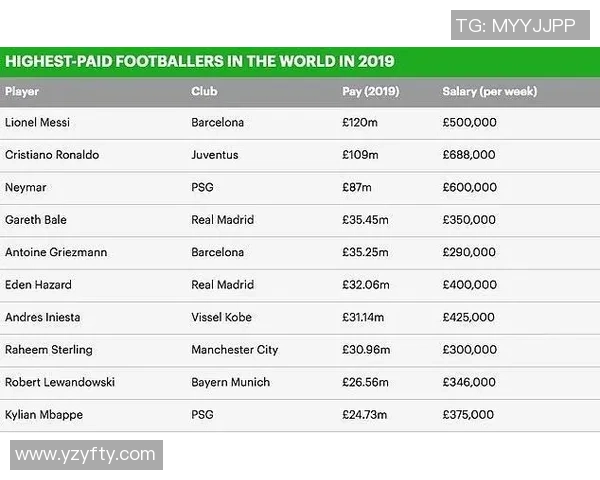Click the Player column header

click(x=22, y=91)
